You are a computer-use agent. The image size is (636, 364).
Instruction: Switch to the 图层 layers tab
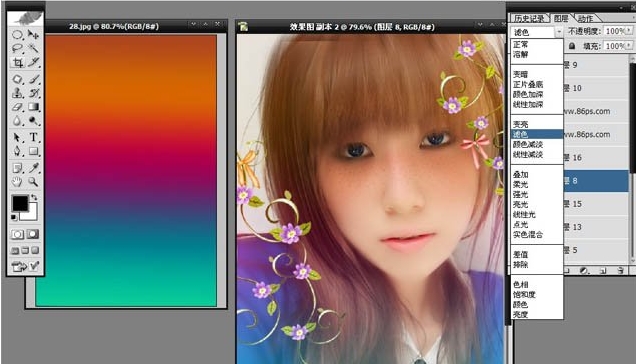[561, 18]
